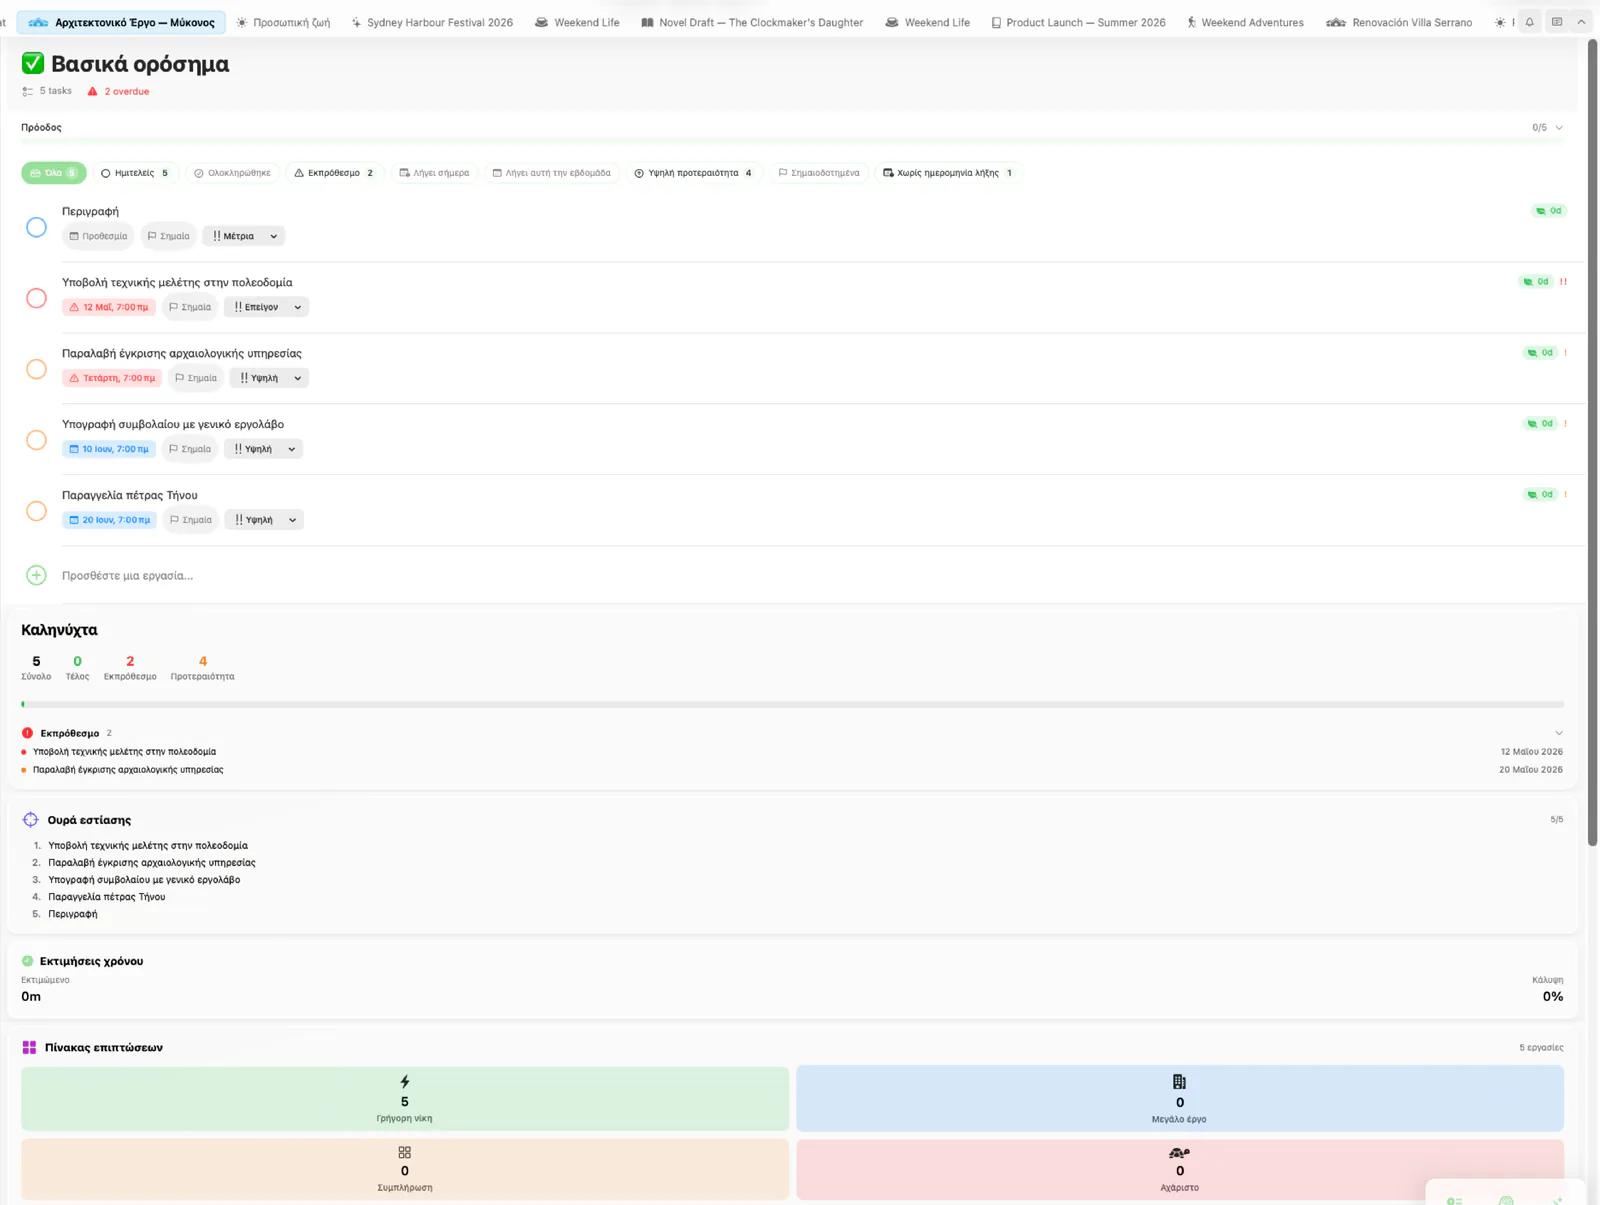Open Μέτρια priority dropdown on Περιγραφή
The height and width of the screenshot is (1205, 1600).
tap(244, 236)
